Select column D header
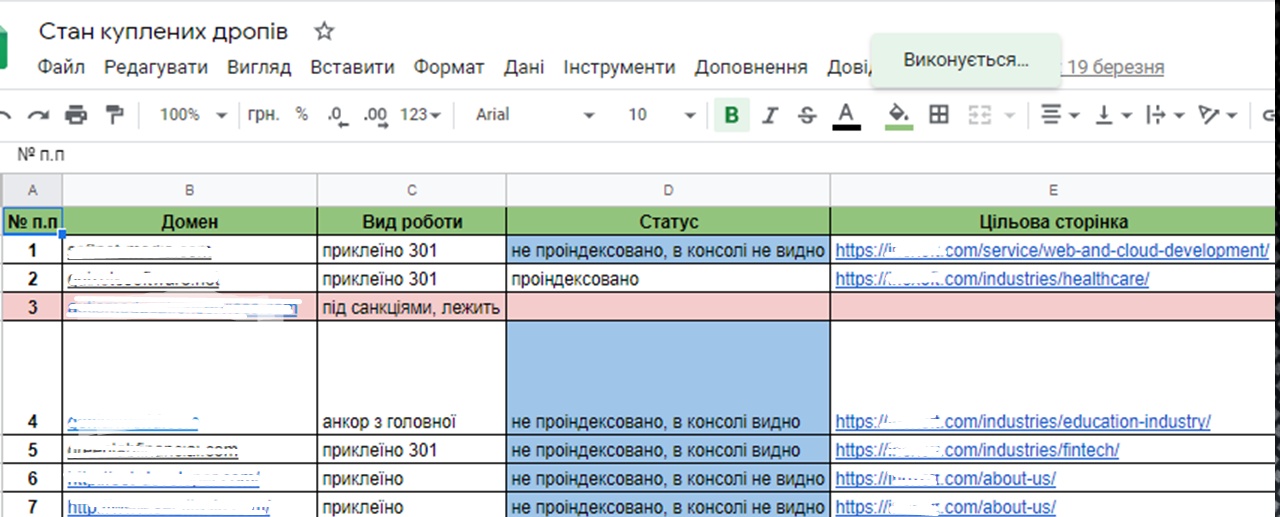 (668, 190)
